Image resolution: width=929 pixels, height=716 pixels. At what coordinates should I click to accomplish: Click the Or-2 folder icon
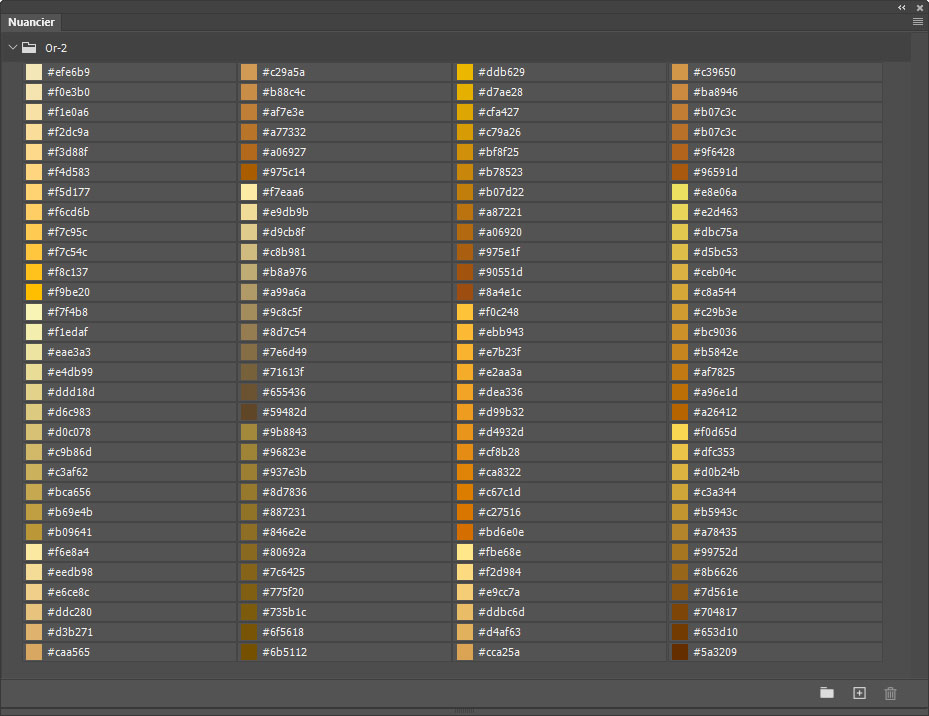29,47
